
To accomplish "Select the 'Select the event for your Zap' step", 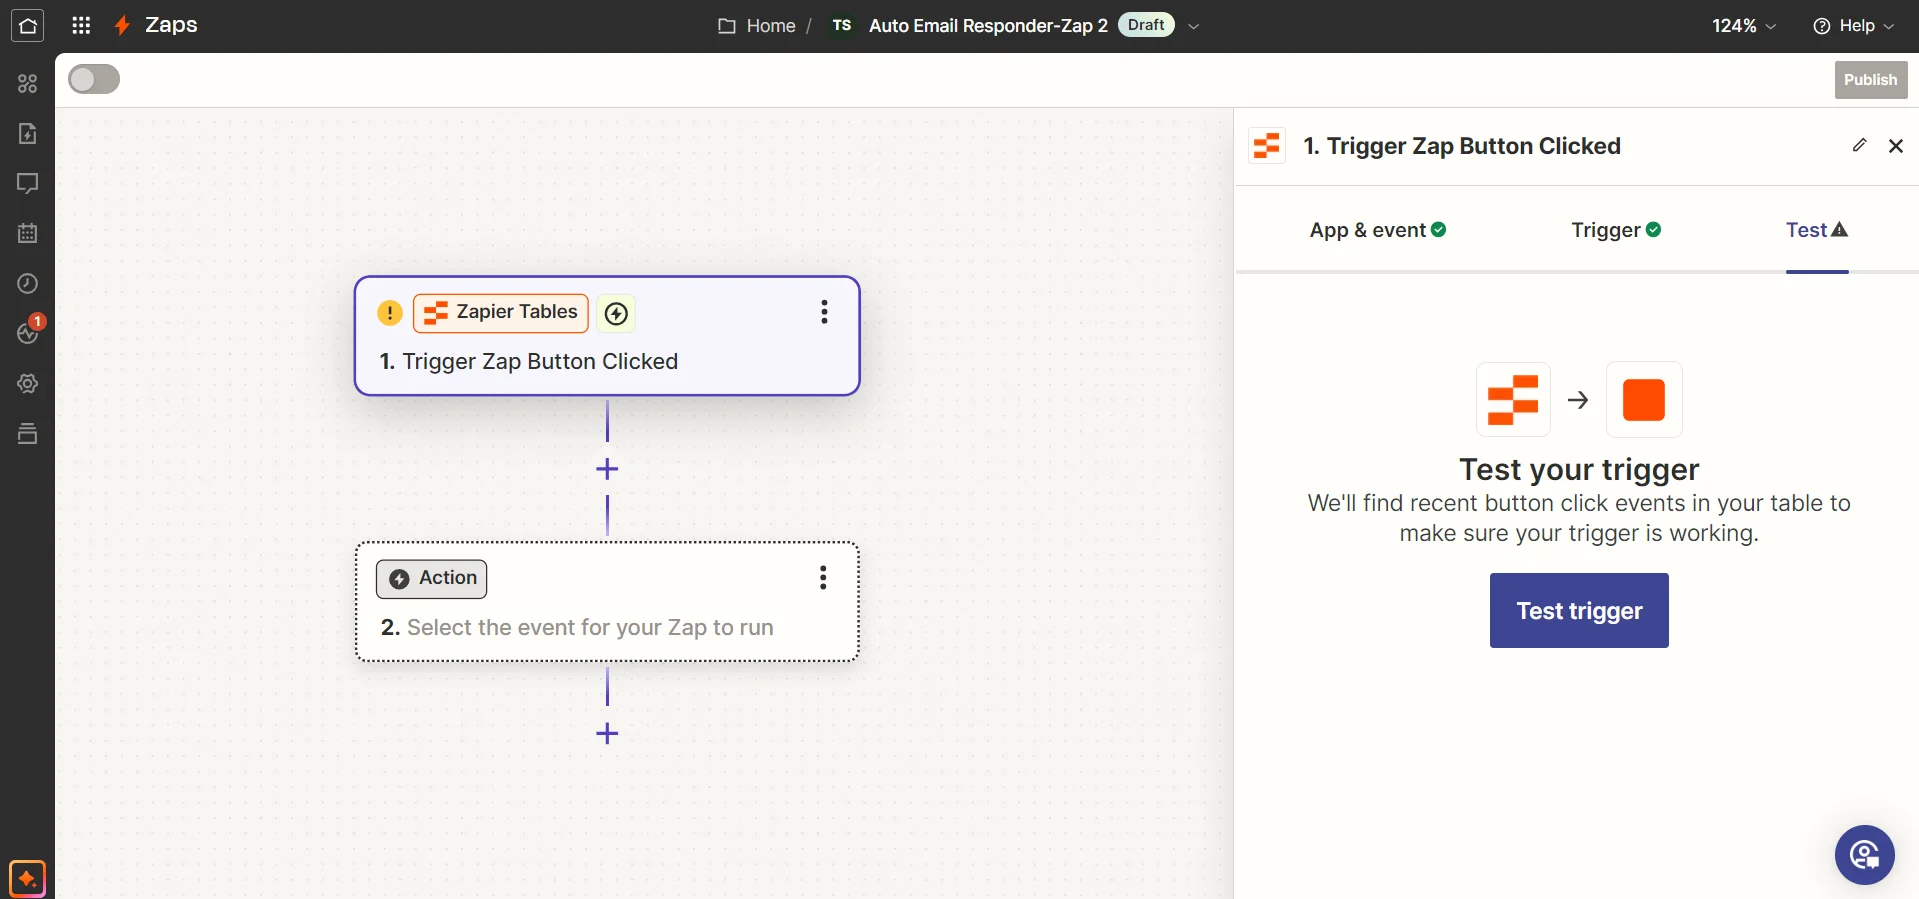I will [607, 602].
